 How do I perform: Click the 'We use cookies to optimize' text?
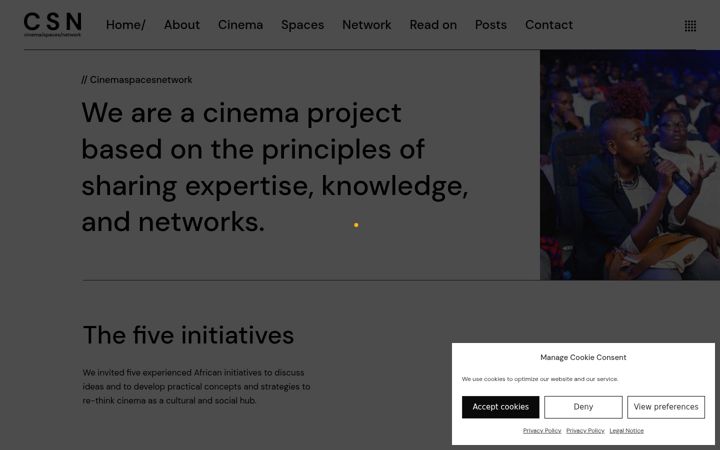tap(540, 379)
